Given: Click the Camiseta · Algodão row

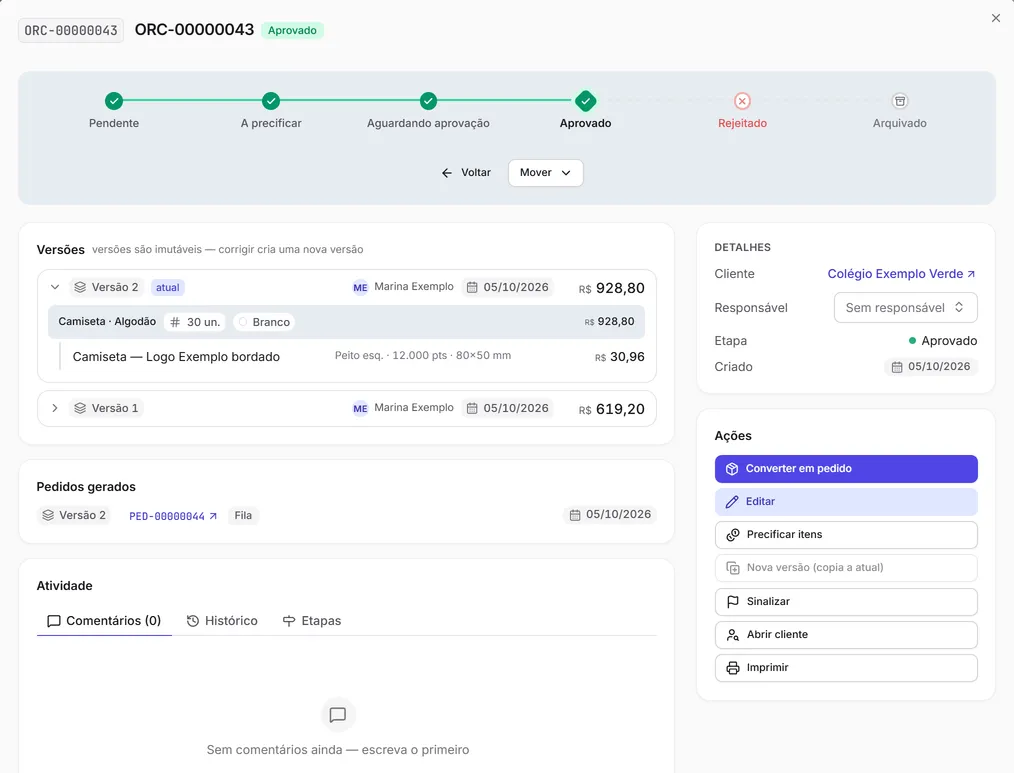Looking at the screenshot, I should tap(346, 322).
